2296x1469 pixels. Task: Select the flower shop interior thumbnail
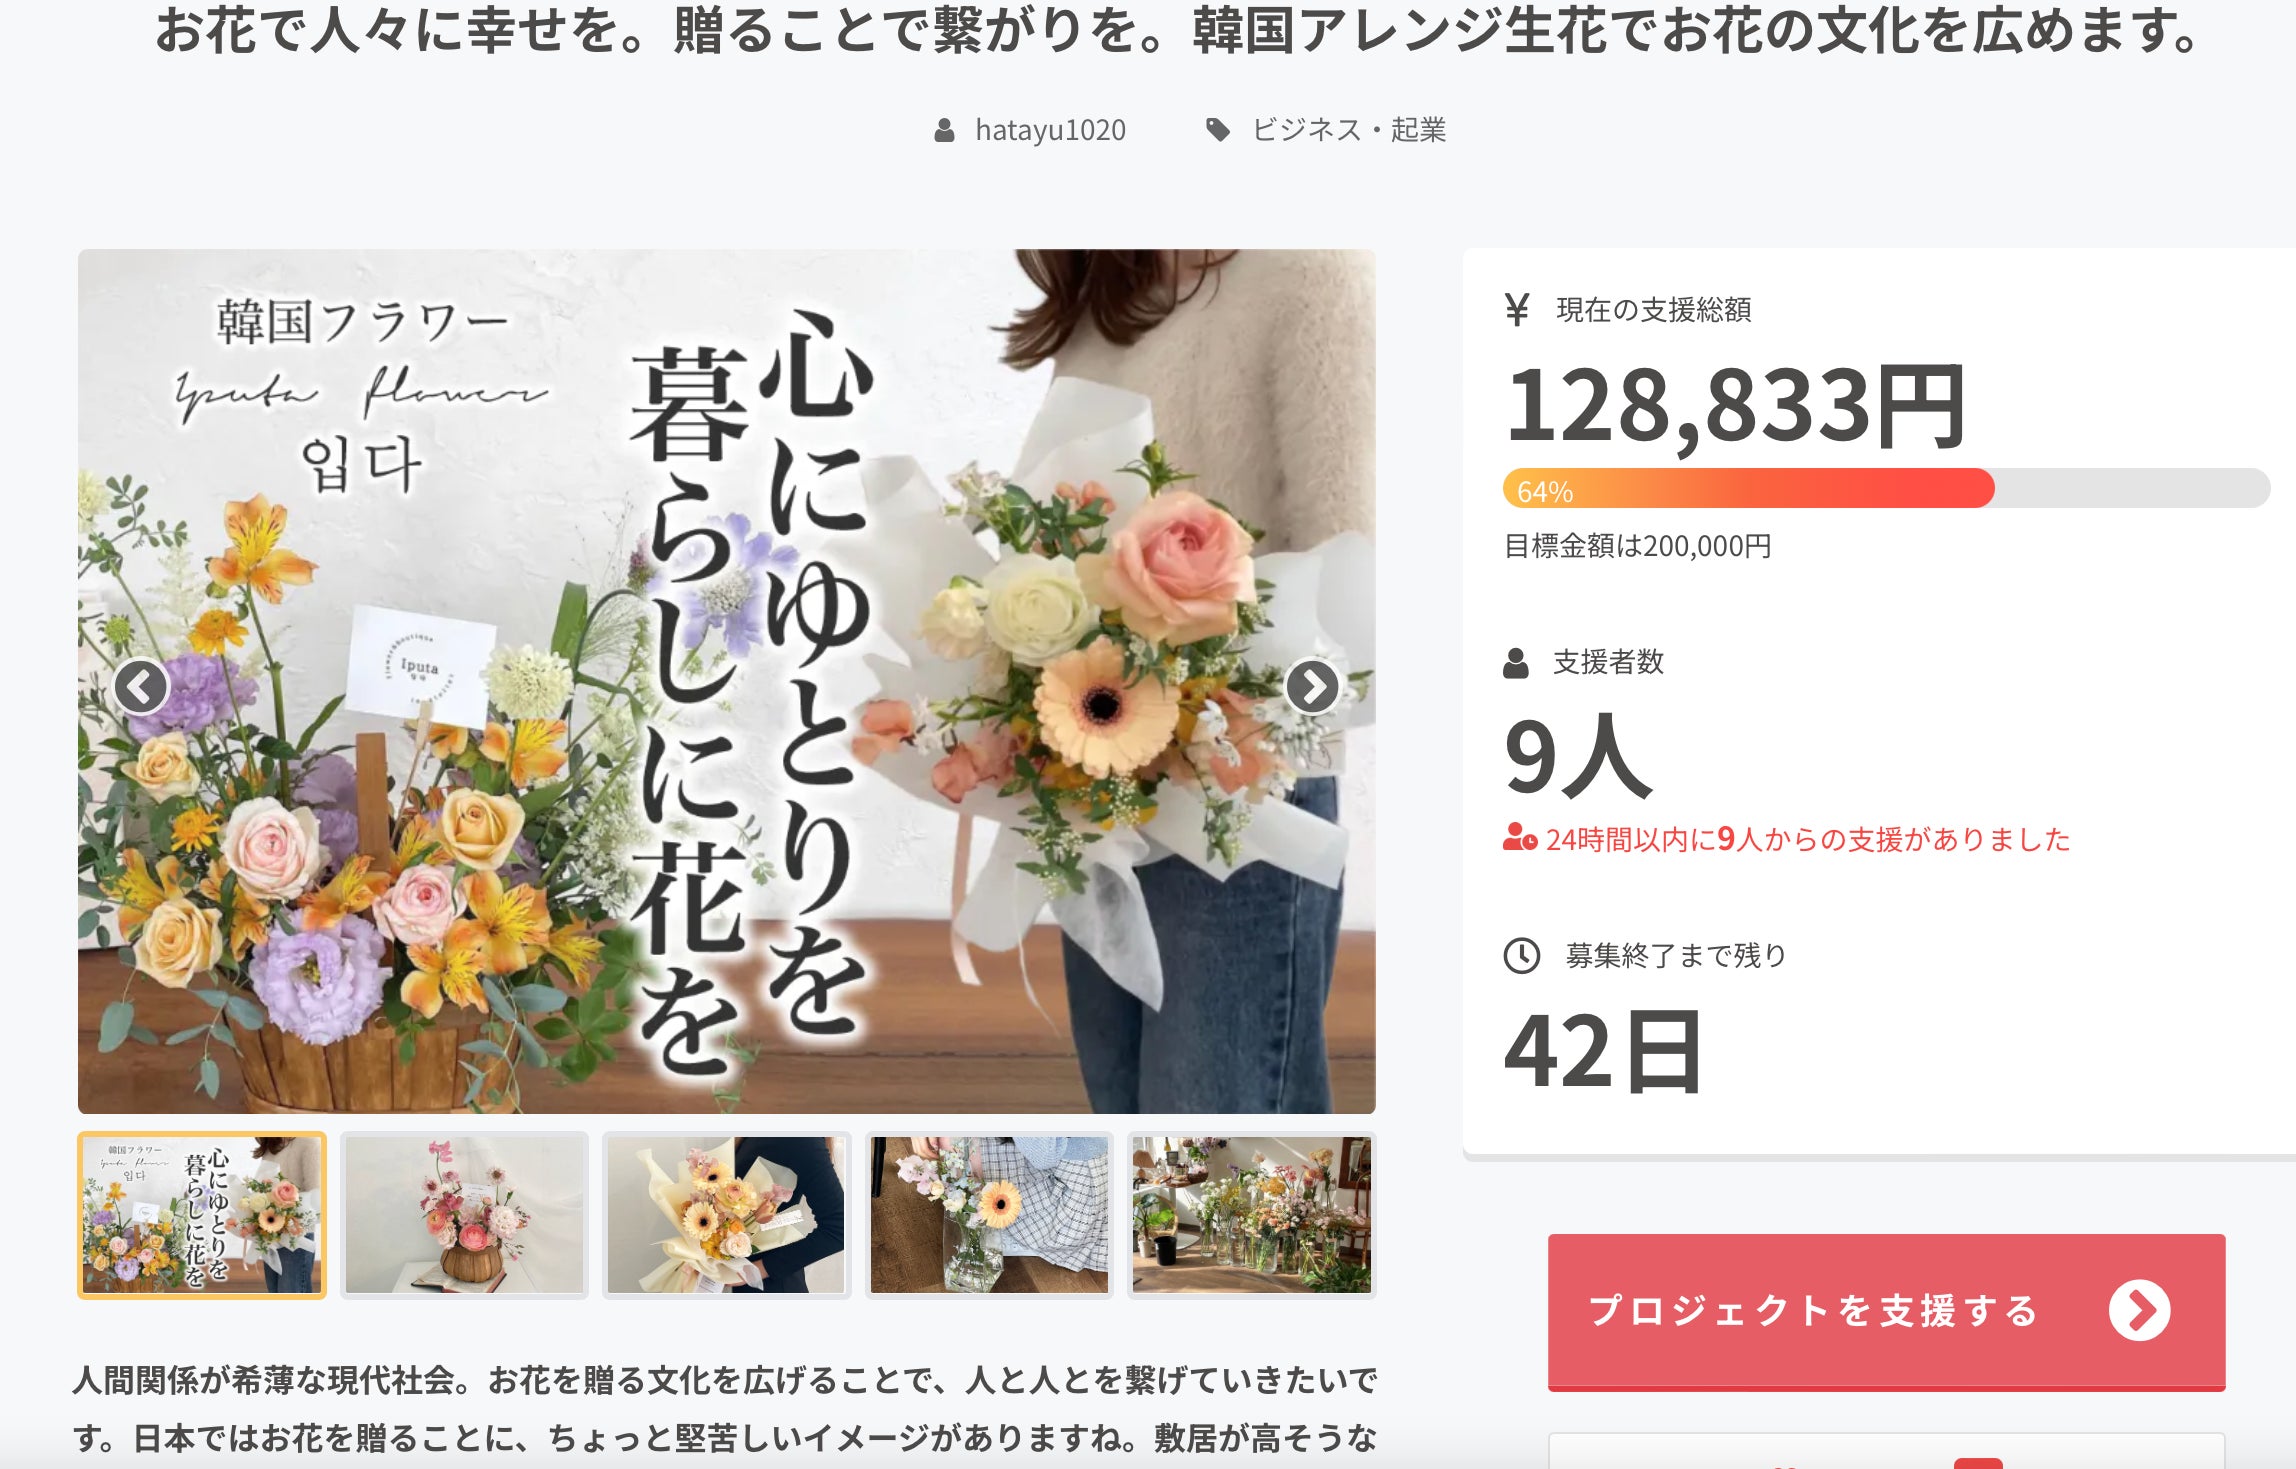click(1252, 1215)
